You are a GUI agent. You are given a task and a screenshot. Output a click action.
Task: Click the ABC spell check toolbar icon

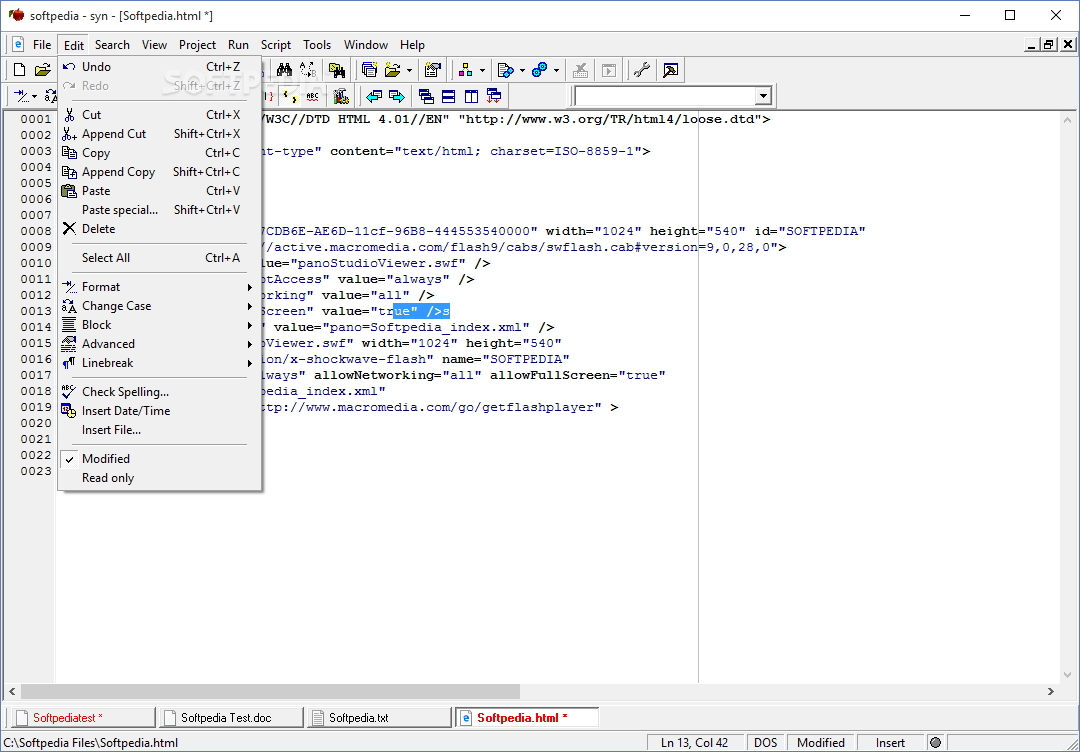313,96
